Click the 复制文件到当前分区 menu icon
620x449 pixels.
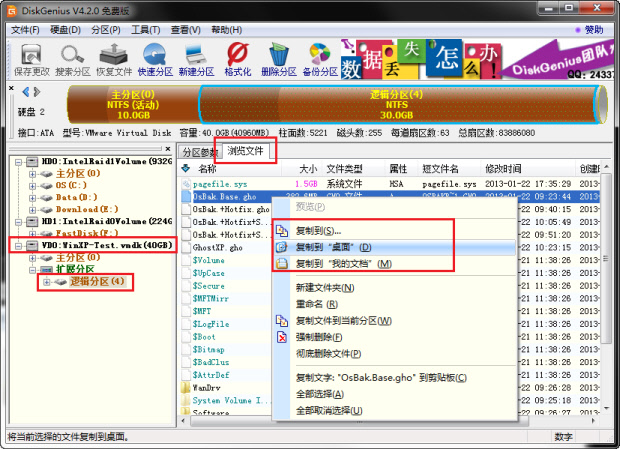[282, 321]
